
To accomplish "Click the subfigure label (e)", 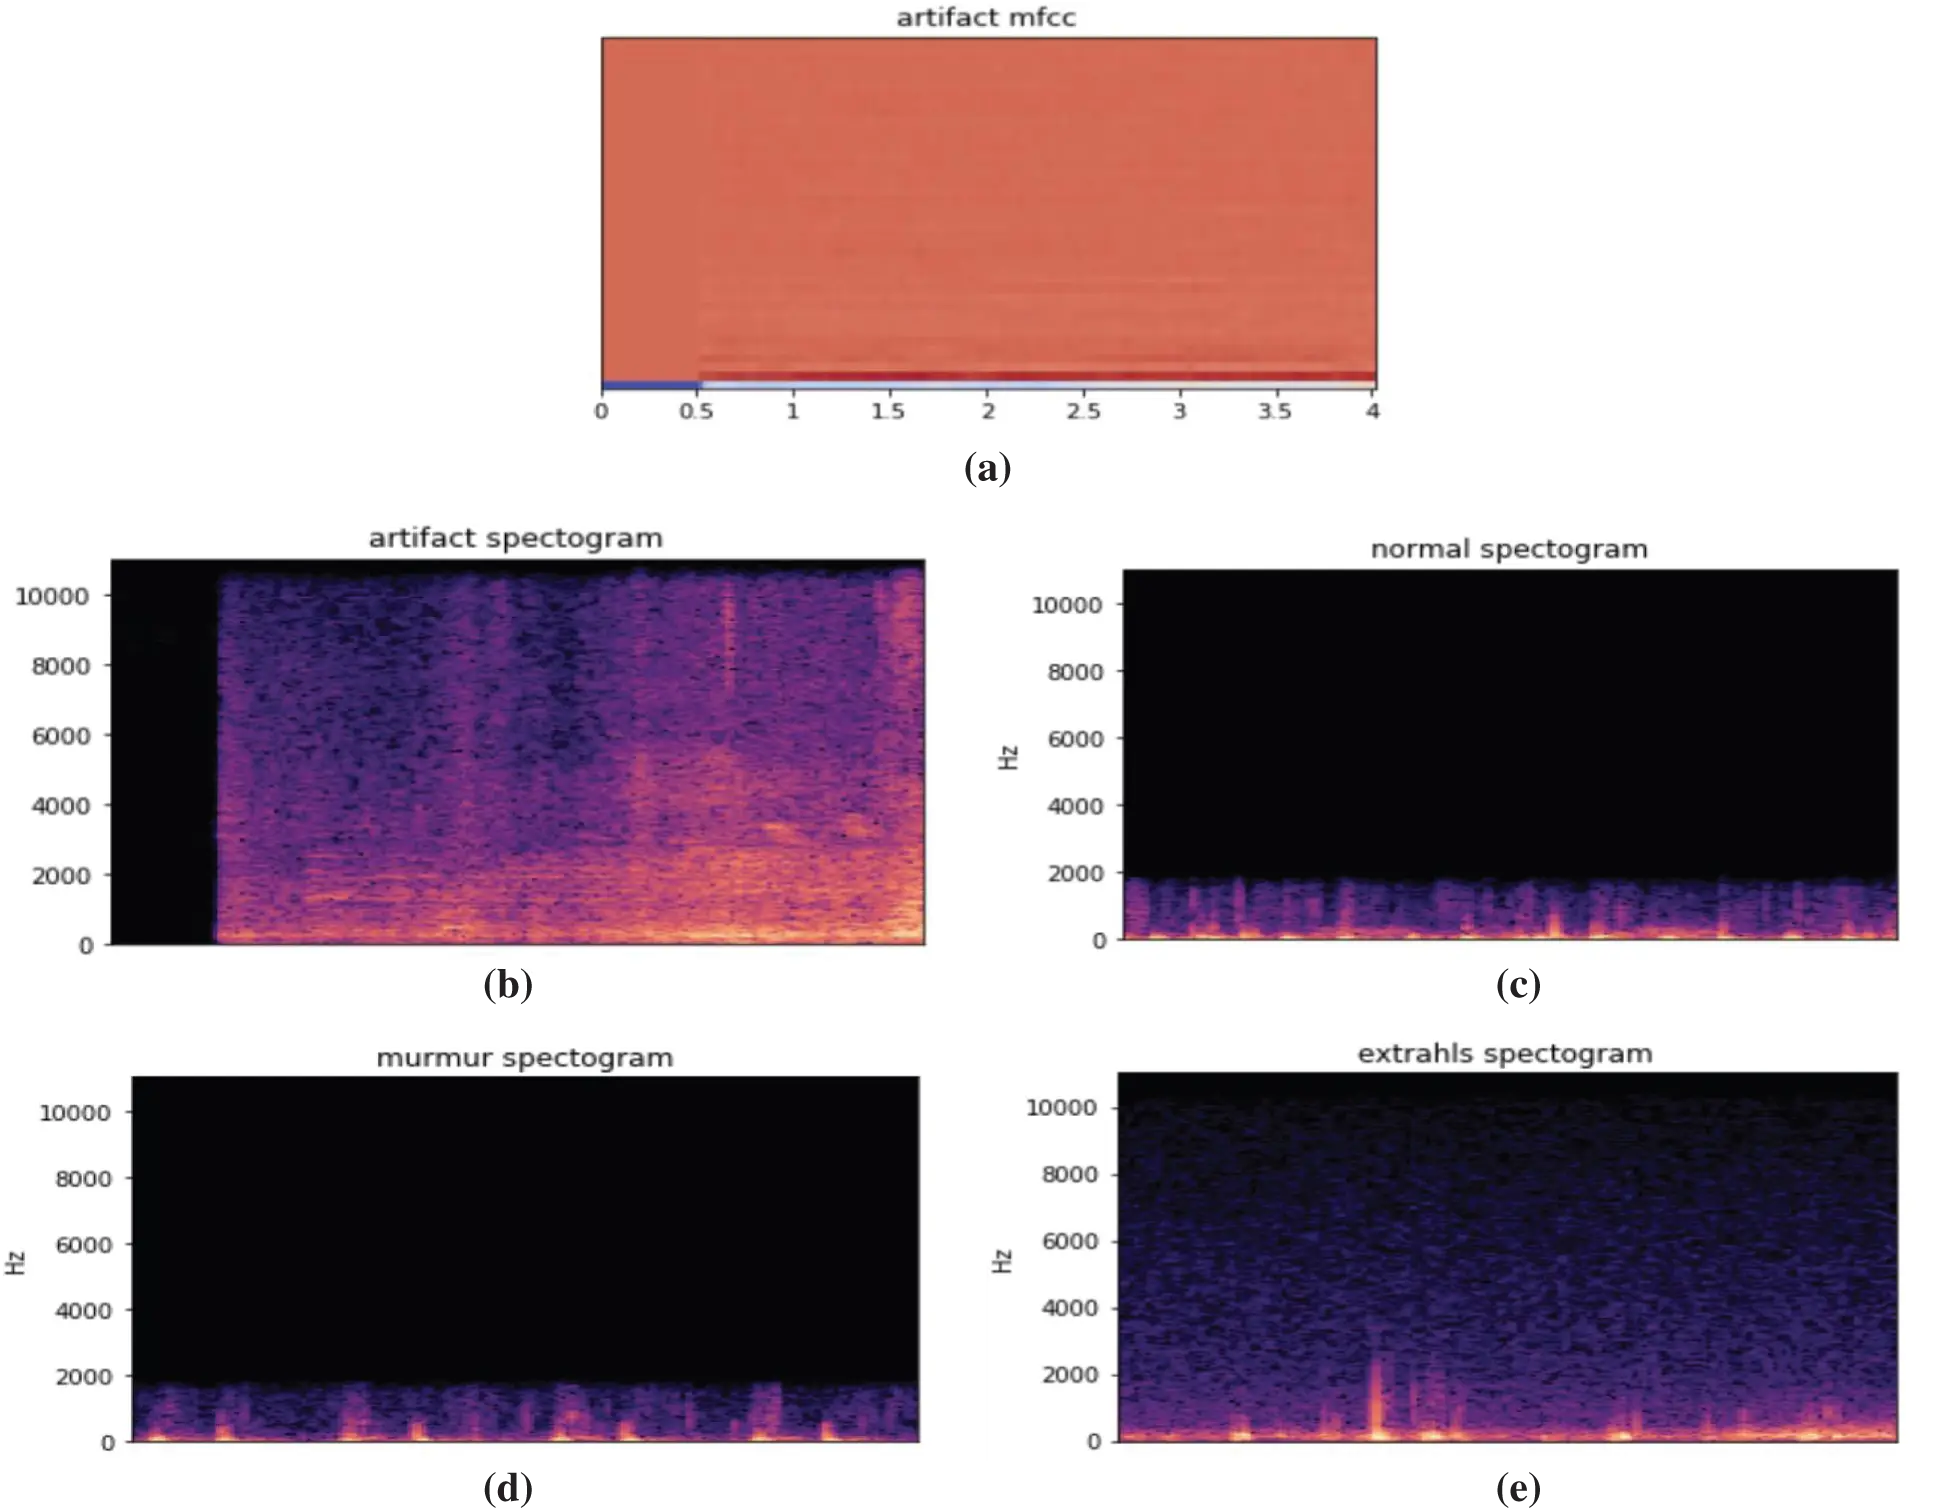I will coord(1518,1488).
